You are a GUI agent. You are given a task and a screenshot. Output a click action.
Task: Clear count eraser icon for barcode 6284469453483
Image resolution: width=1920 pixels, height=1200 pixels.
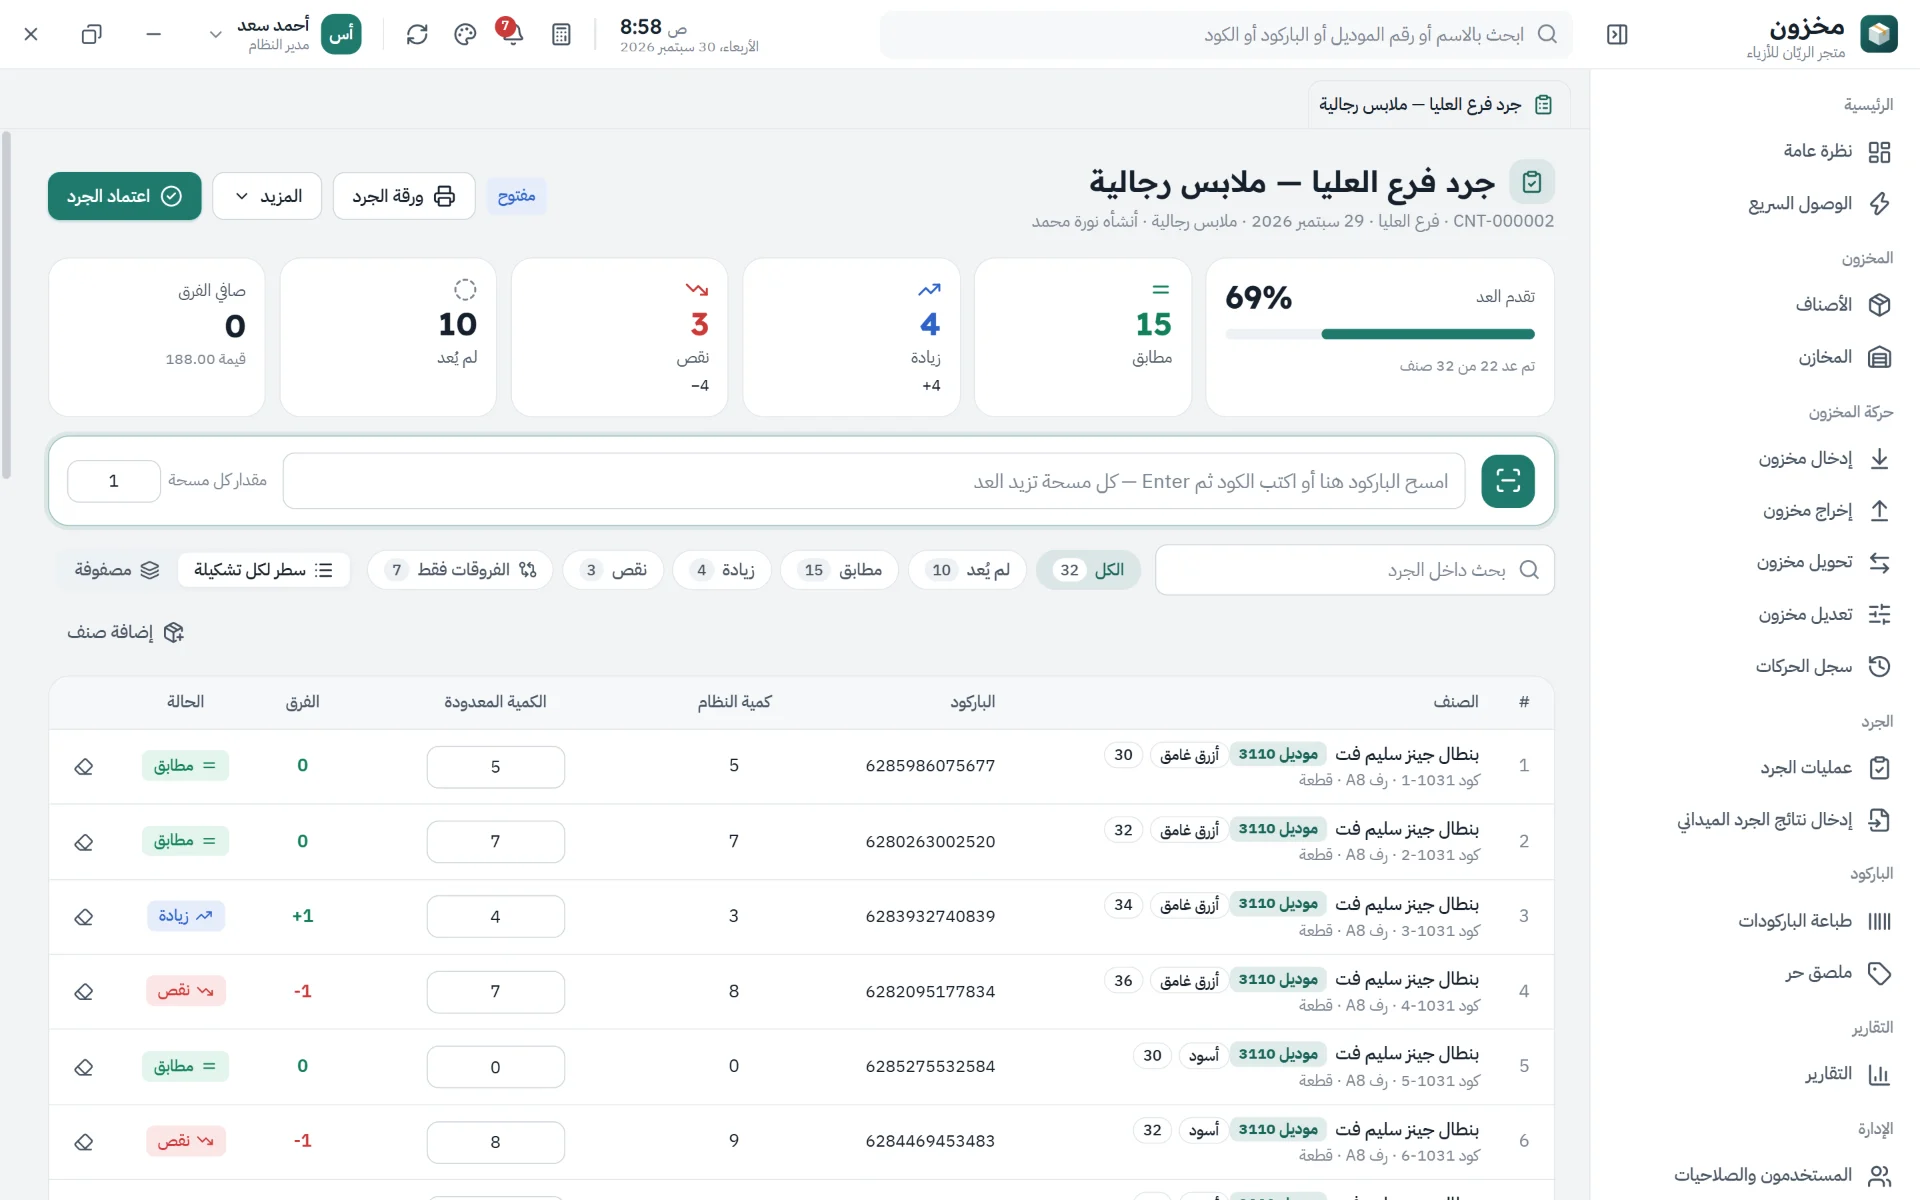point(84,1142)
